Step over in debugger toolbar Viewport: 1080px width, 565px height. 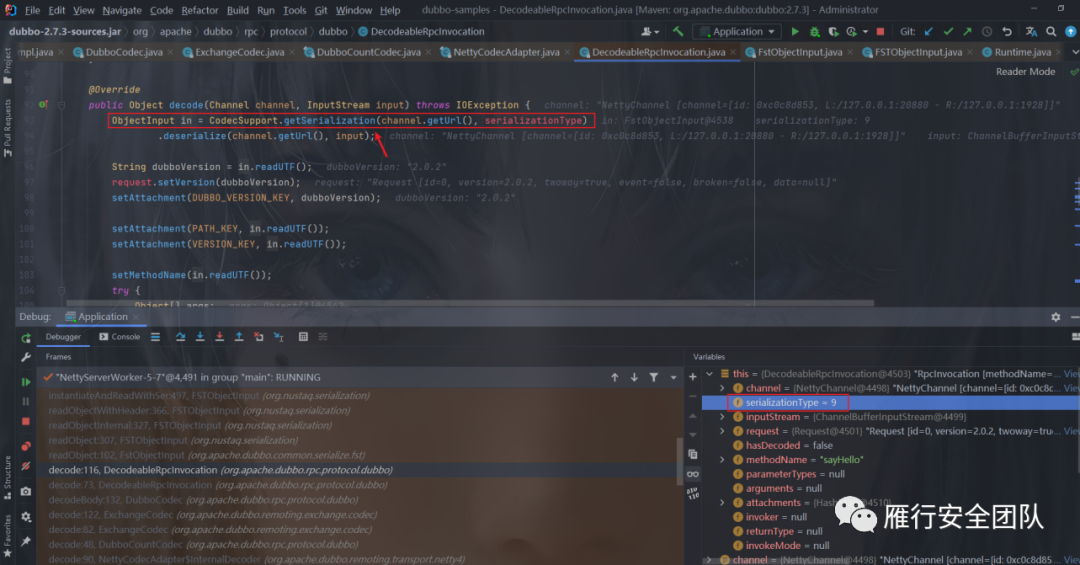click(x=180, y=337)
